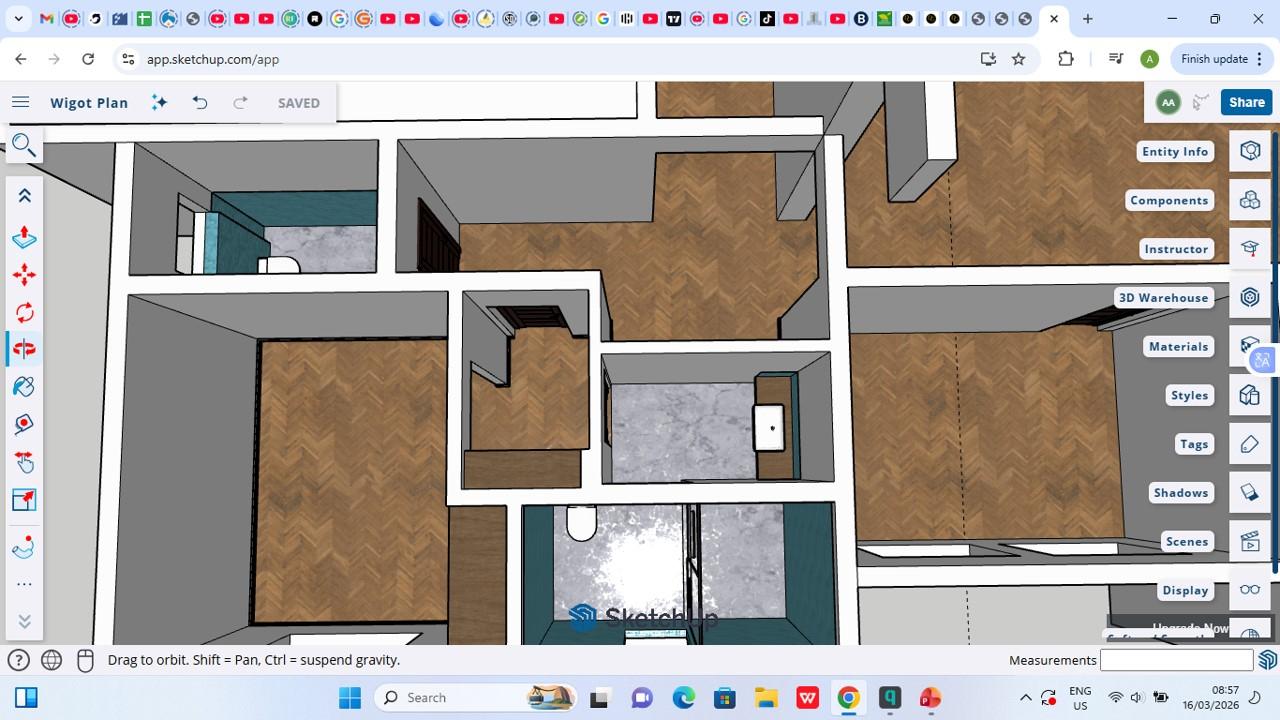Open the Components panel icon
This screenshot has height=720, width=1280.
tap(1249, 200)
